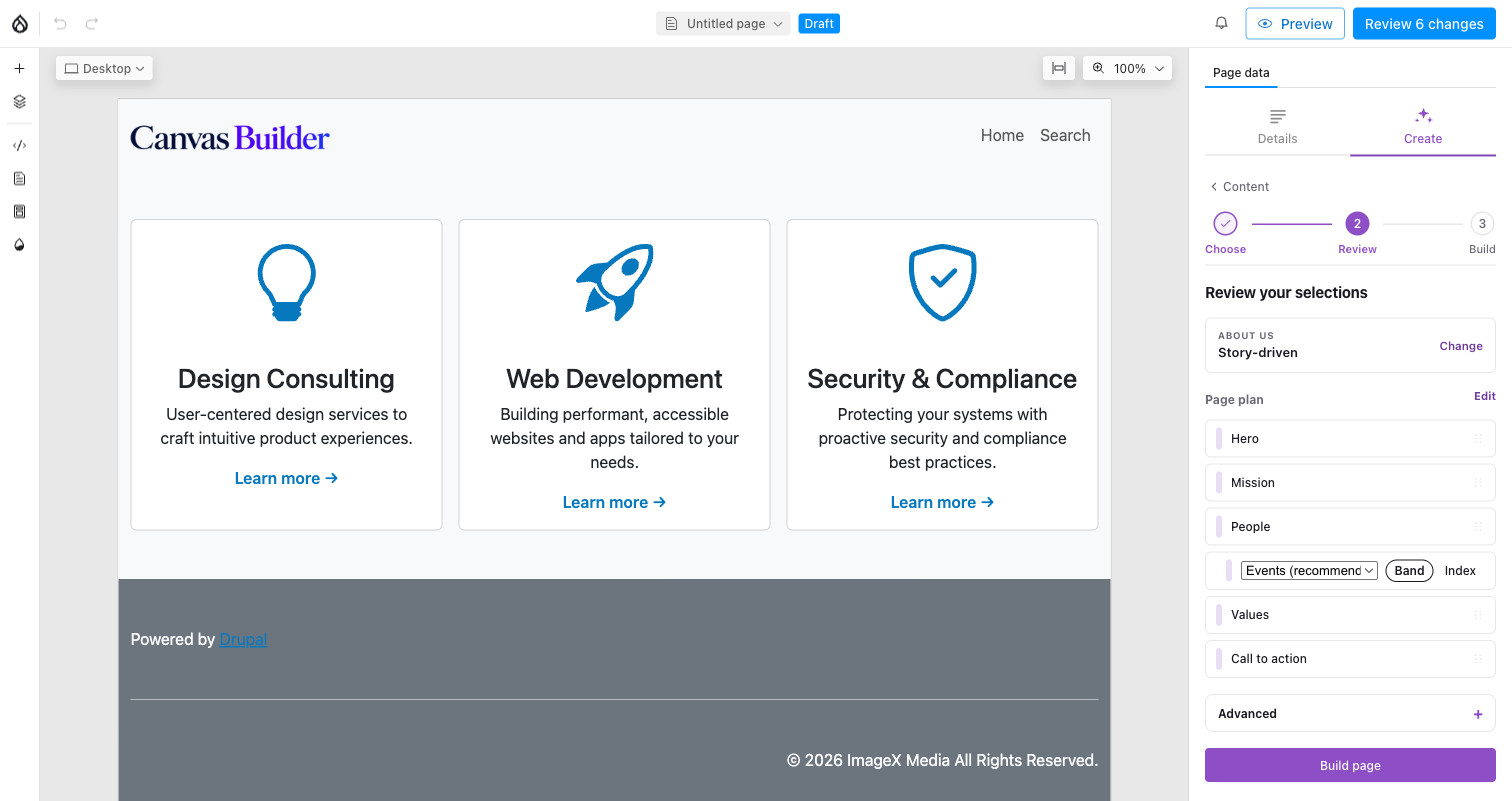Viewport: 1512px width, 801px height.
Task: Open the templates icon in left sidebar
Action: point(19,212)
